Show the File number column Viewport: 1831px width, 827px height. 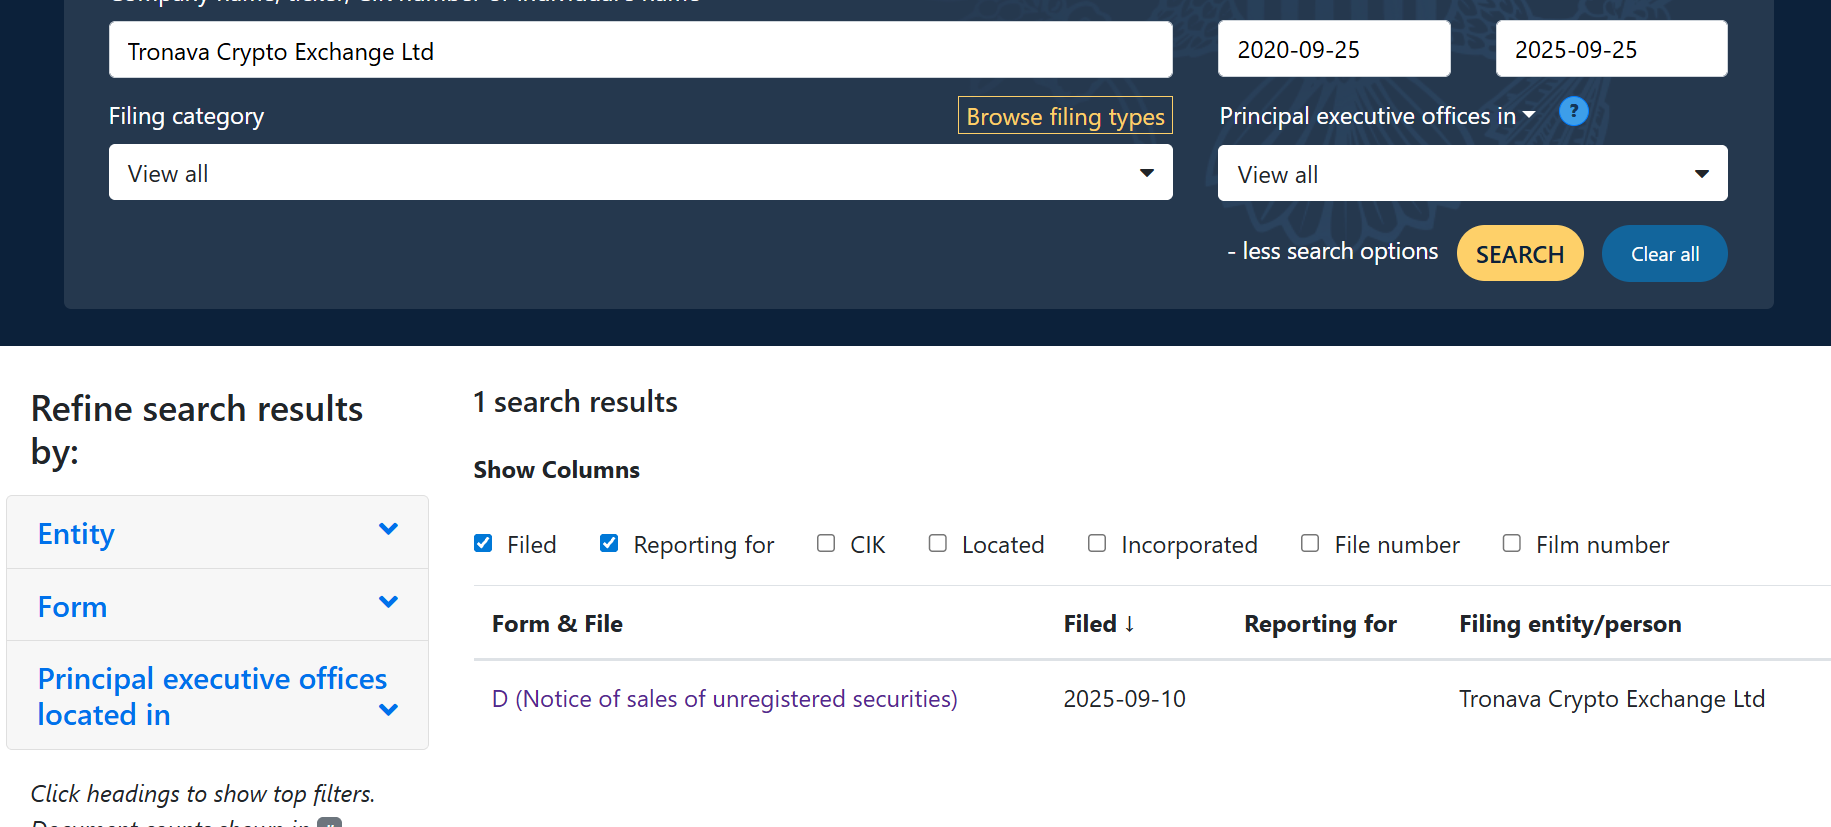1310,543
